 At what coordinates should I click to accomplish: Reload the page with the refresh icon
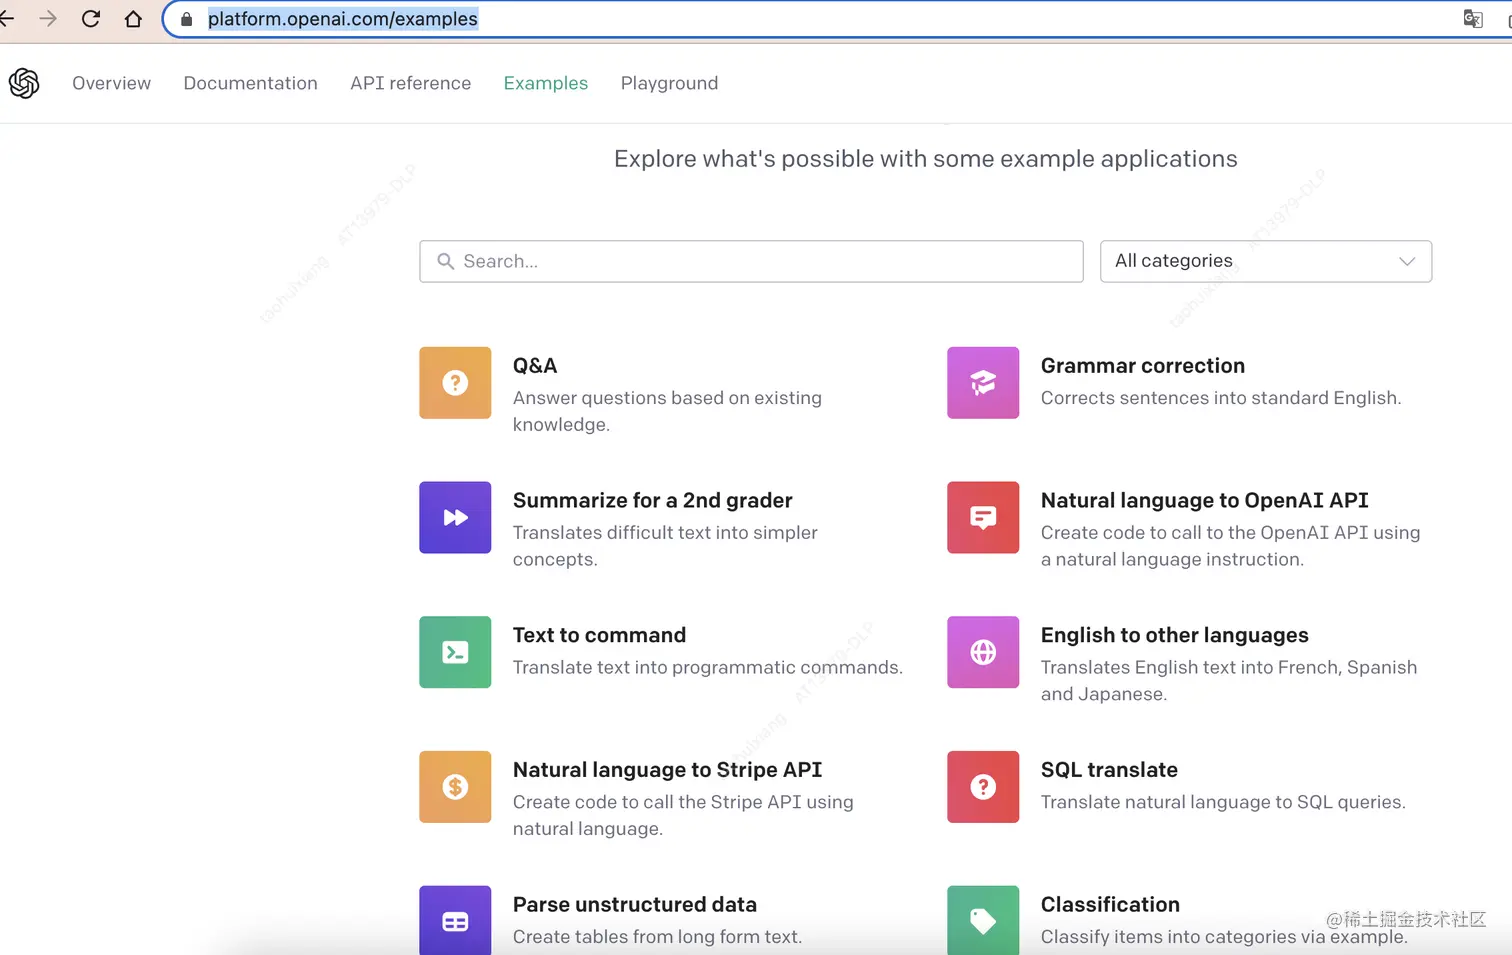(91, 19)
